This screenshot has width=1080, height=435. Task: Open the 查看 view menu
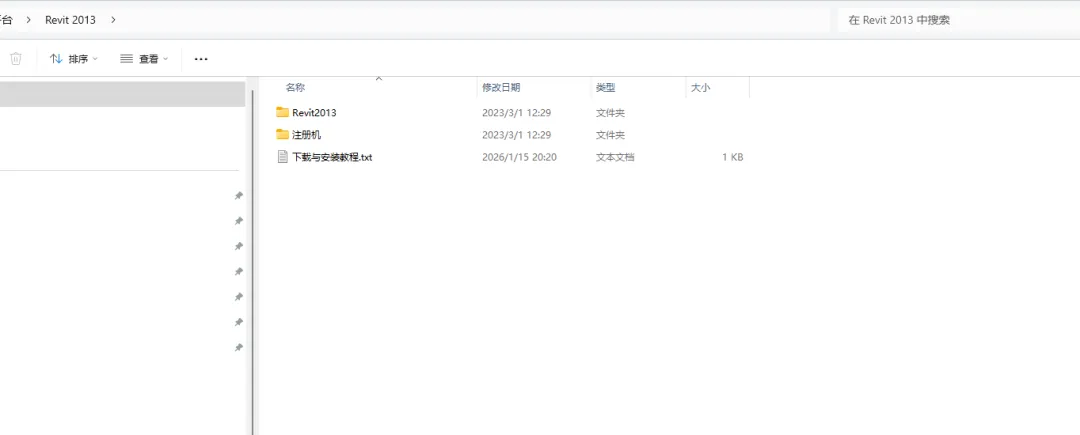pos(144,59)
